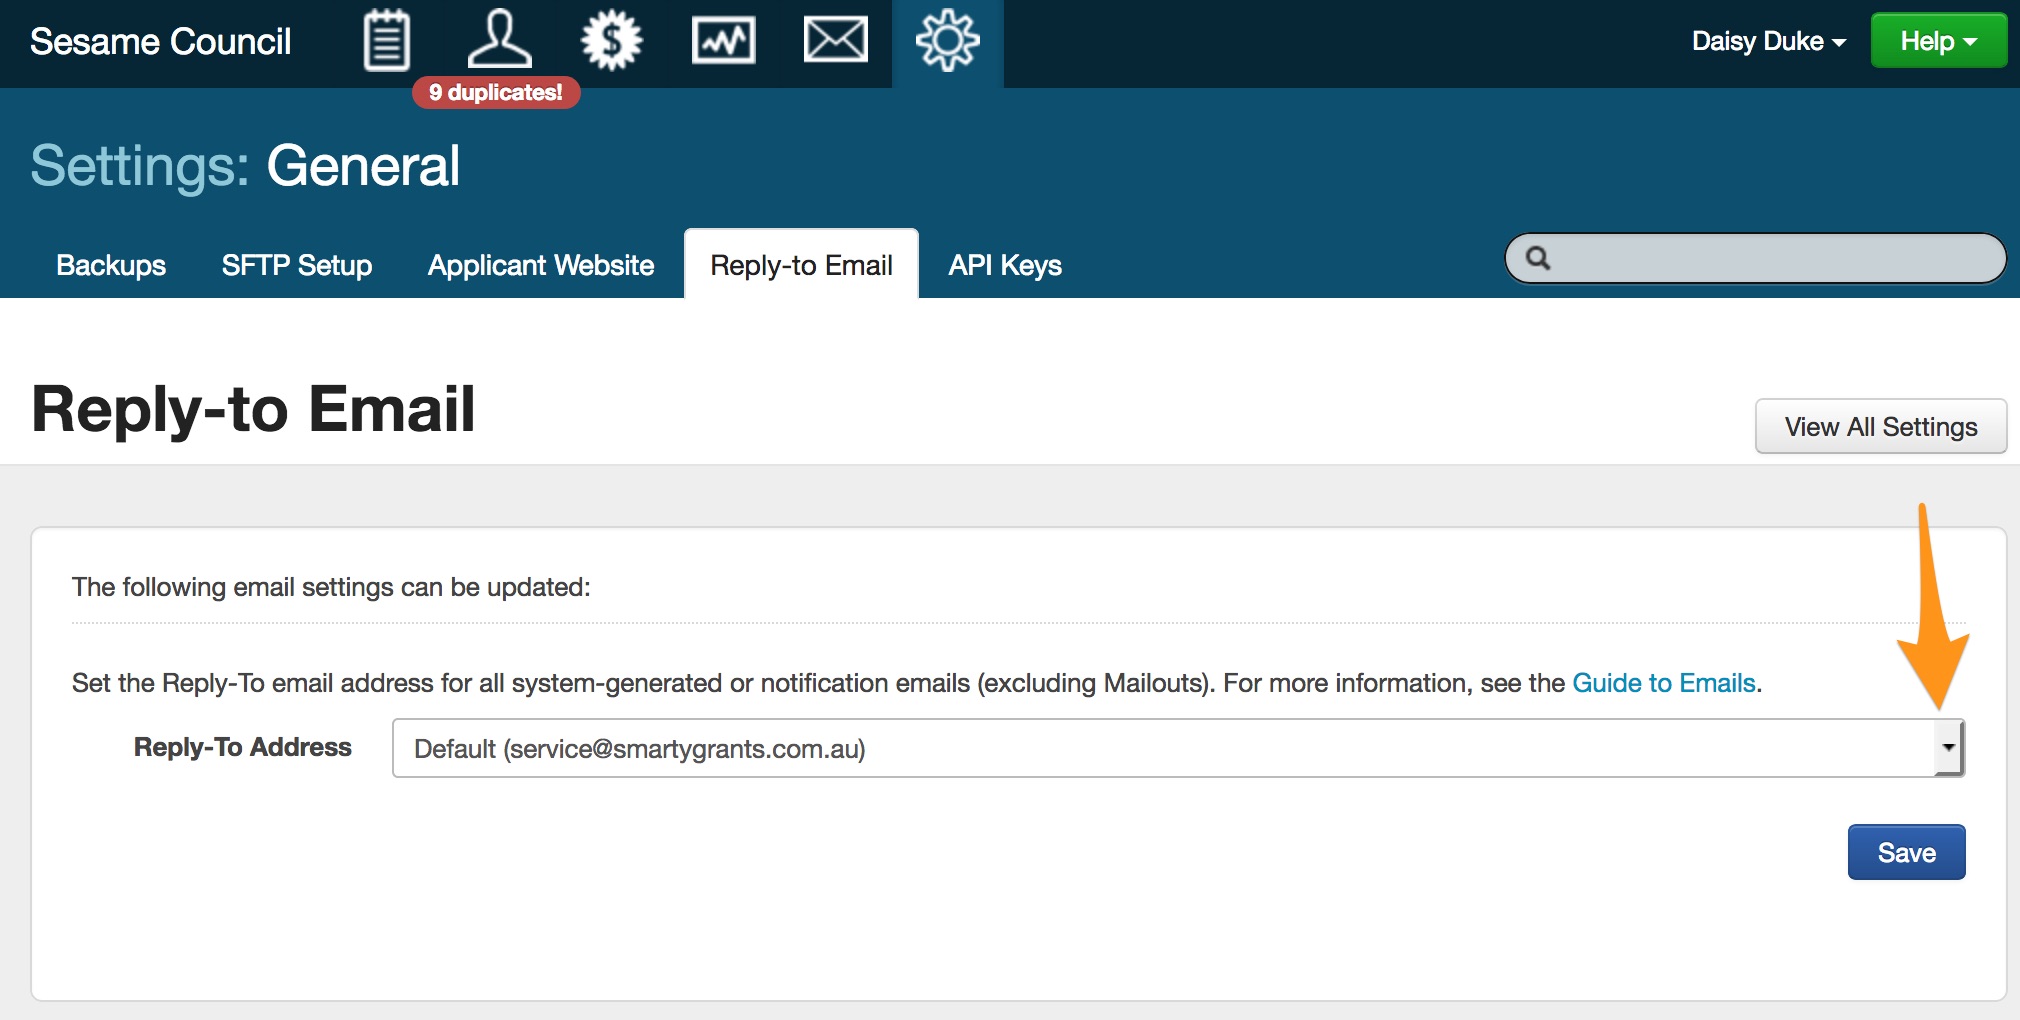2020x1020 pixels.
Task: Go to the Applicant Website tab
Action: tap(541, 265)
